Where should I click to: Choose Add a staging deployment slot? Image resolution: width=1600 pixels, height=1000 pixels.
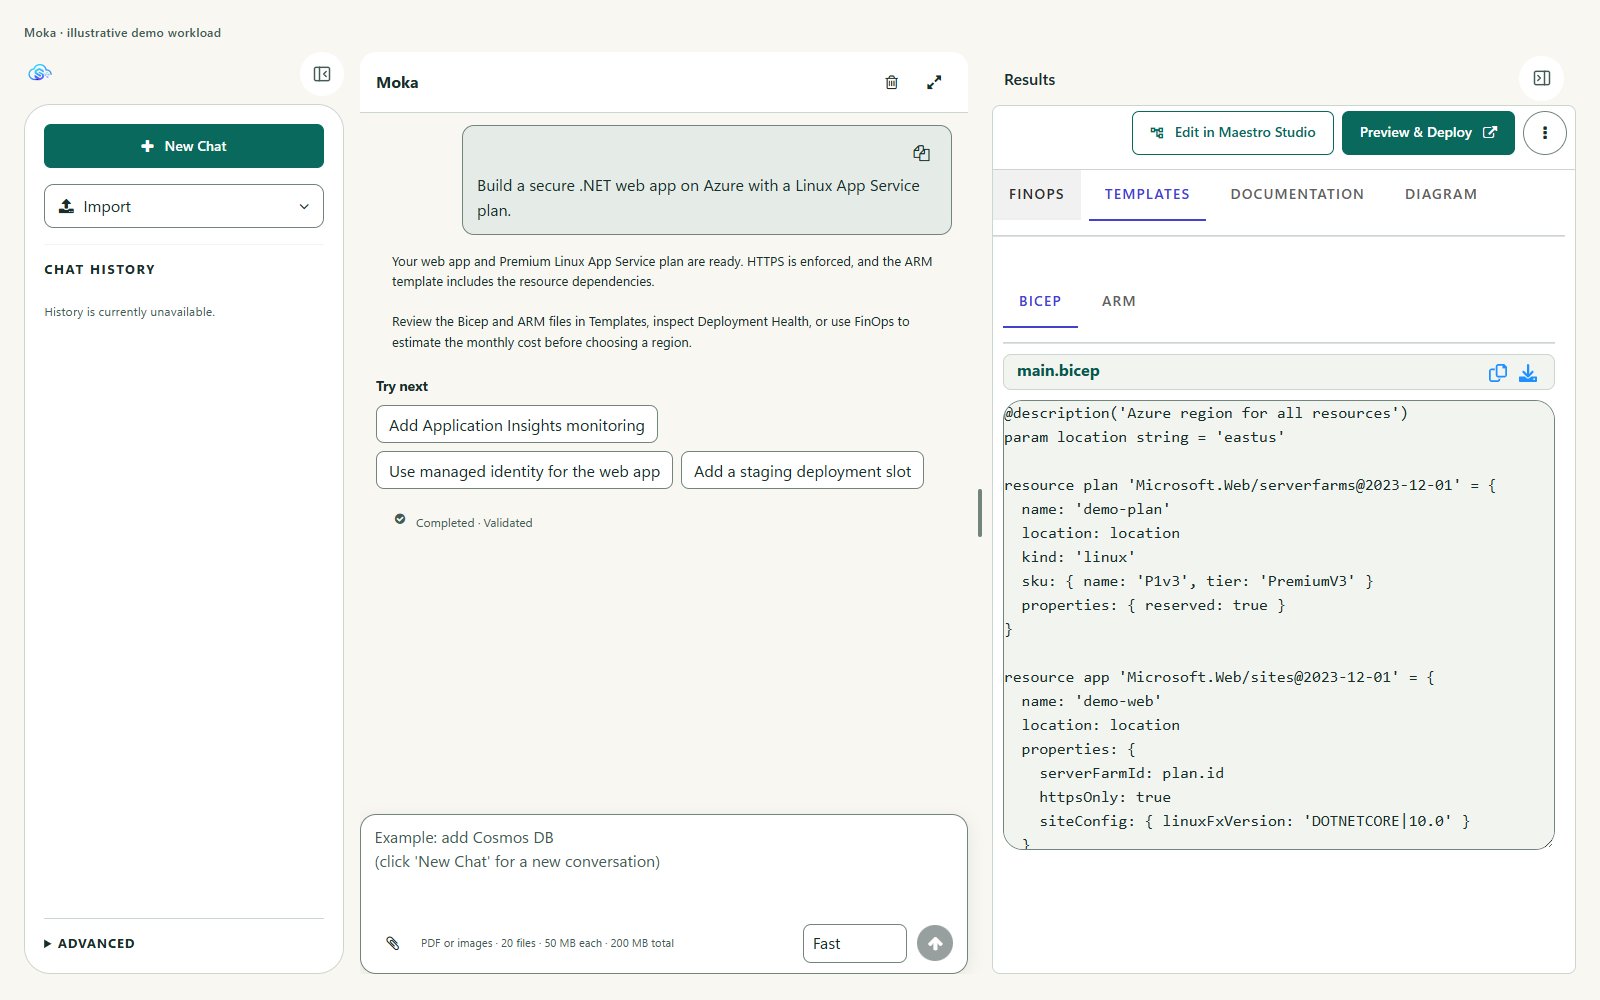pyautogui.click(x=802, y=470)
